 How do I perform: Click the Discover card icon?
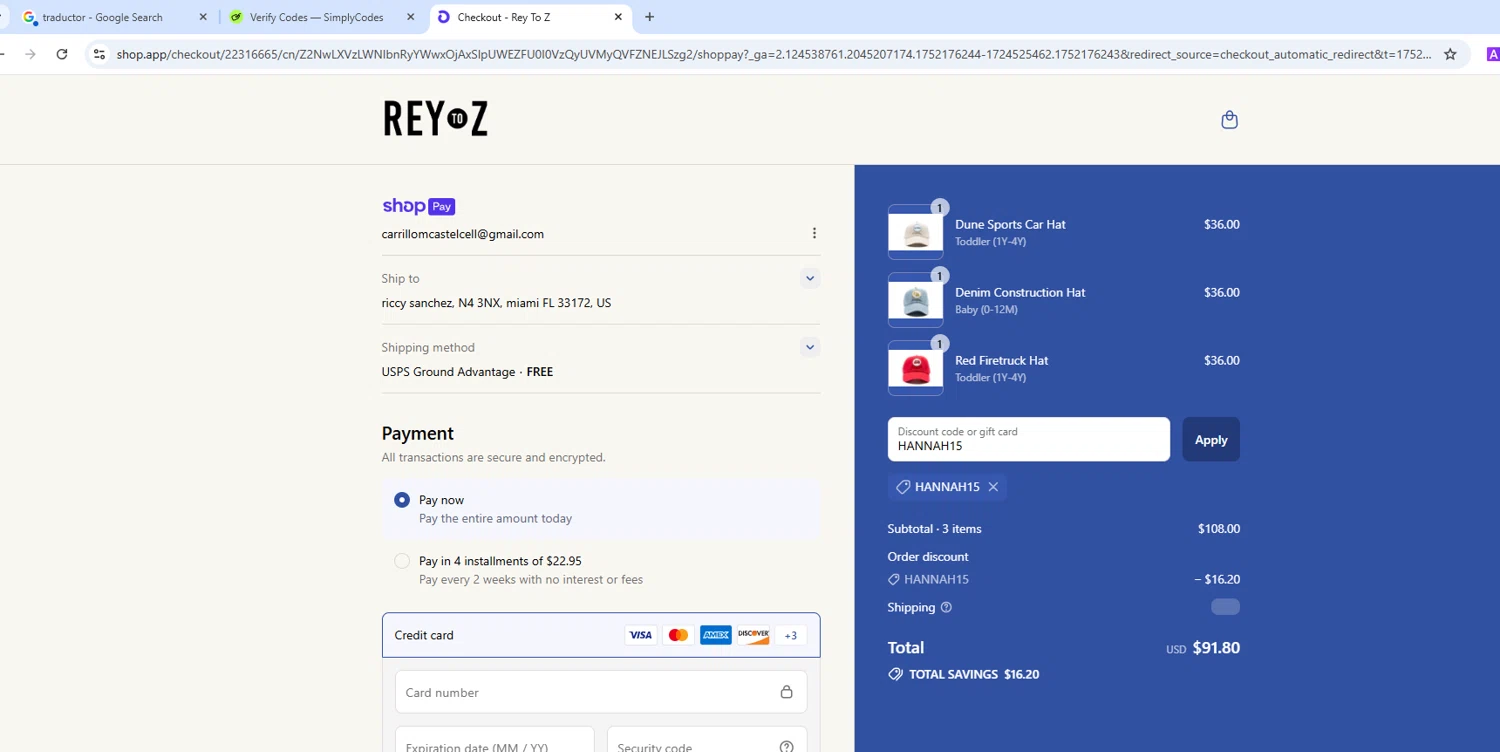pos(753,635)
